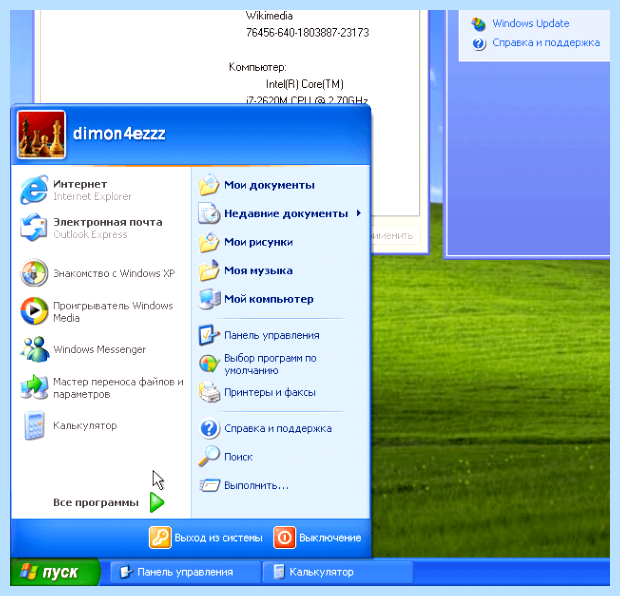The height and width of the screenshot is (596, 620).
Task: Click the help icon beside Справка и поддержка in side panel
Action: point(478,43)
